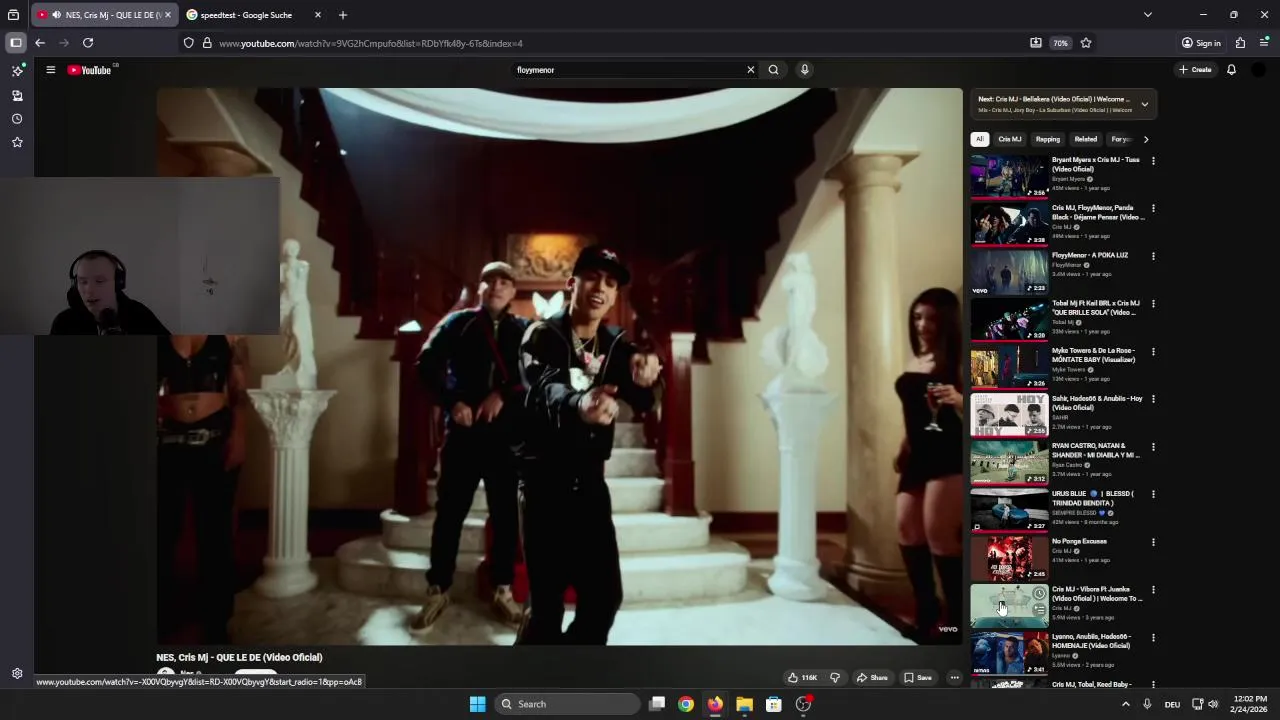This screenshot has width=1280, height=720.
Task: Show hidden system tray icons
Action: 1125,704
